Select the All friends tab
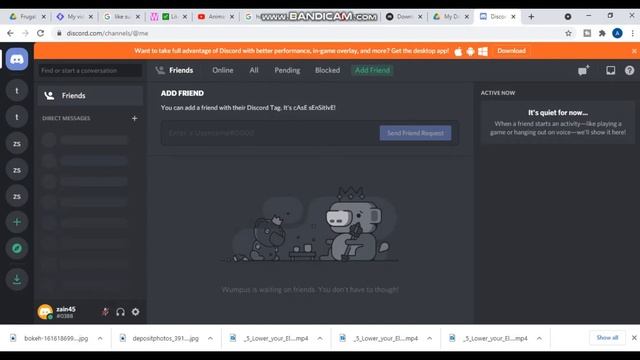Screen dimensions: 640x360 (254, 70)
